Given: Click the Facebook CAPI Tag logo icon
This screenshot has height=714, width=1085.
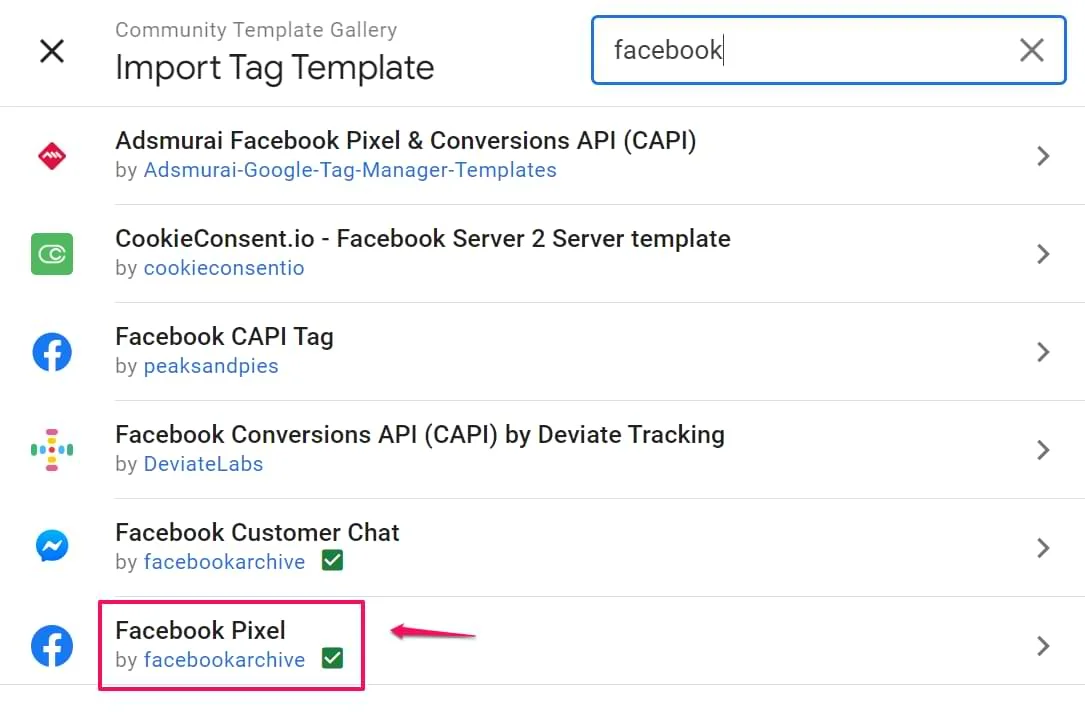Looking at the screenshot, I should tap(51, 352).
